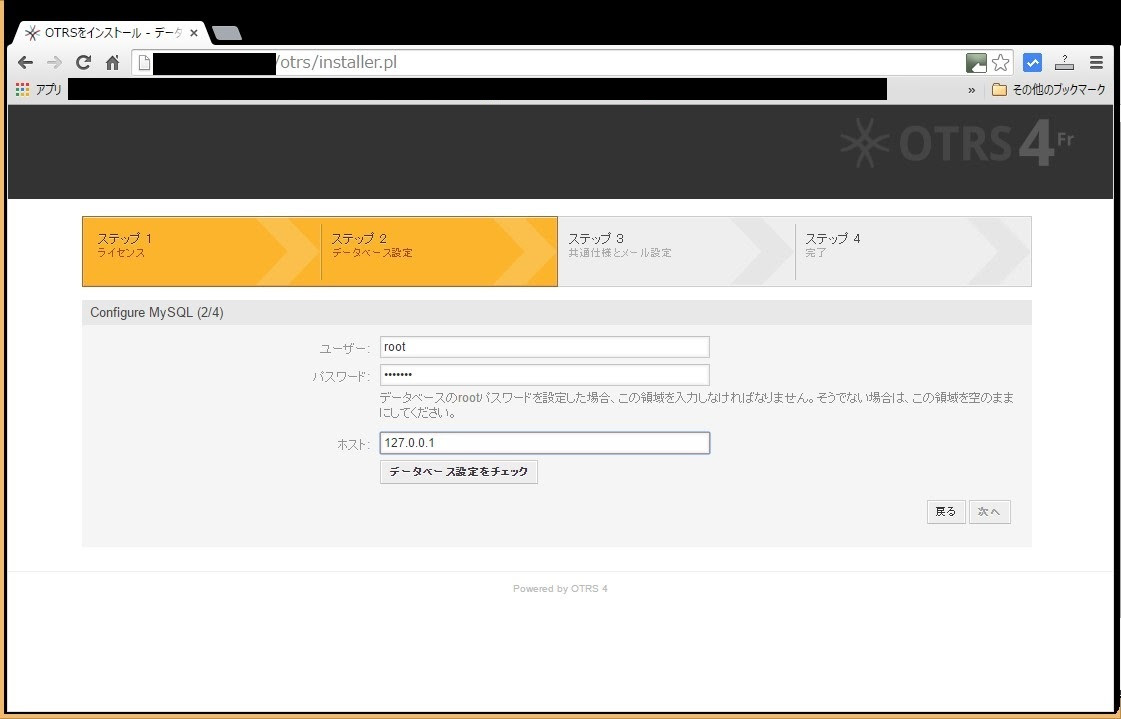Expand the hidden bookmarks with the chevron
The image size is (1121, 719).
[x=971, y=89]
